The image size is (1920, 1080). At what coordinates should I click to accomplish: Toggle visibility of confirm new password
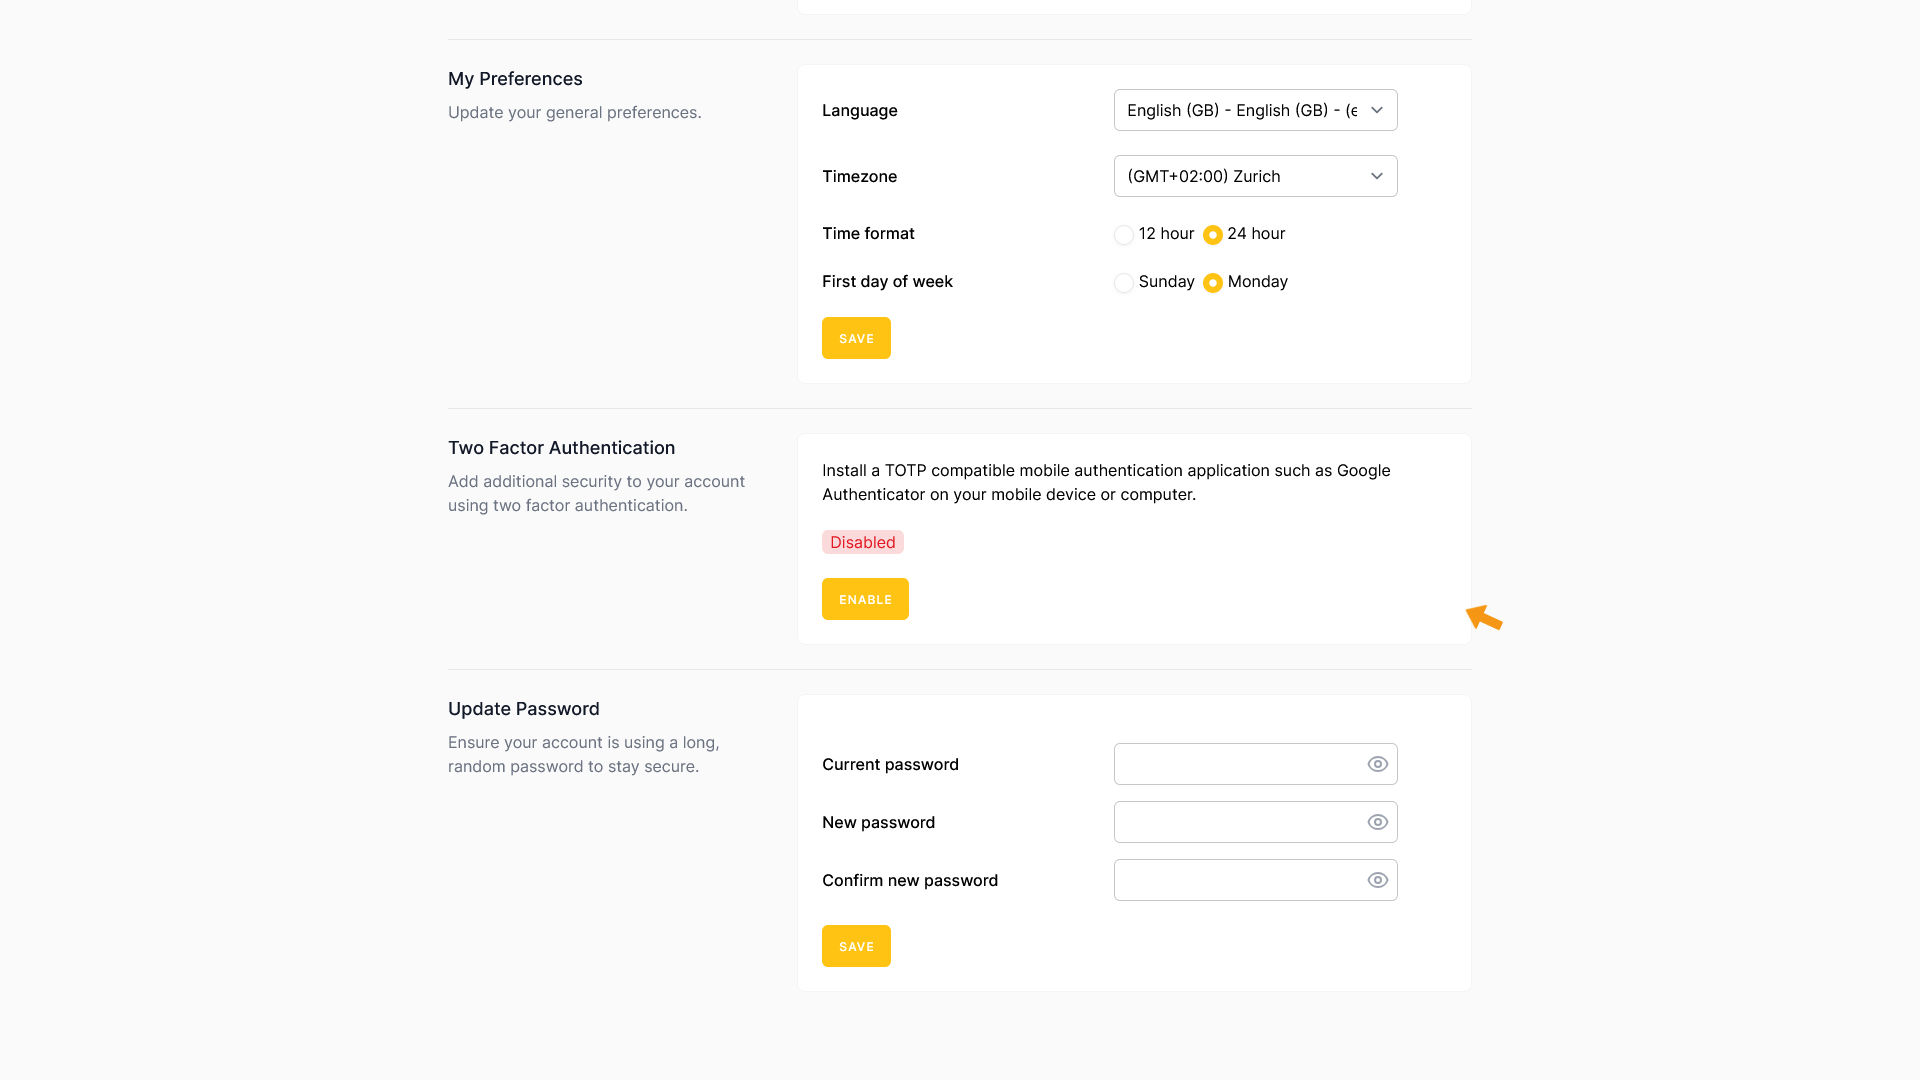[x=1377, y=880]
